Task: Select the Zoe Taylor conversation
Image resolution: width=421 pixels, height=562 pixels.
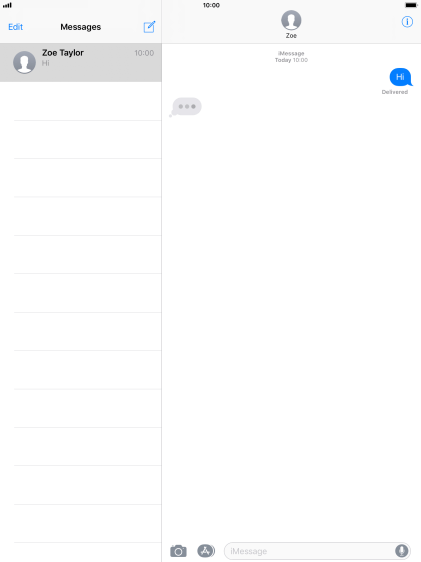Action: click(81, 62)
